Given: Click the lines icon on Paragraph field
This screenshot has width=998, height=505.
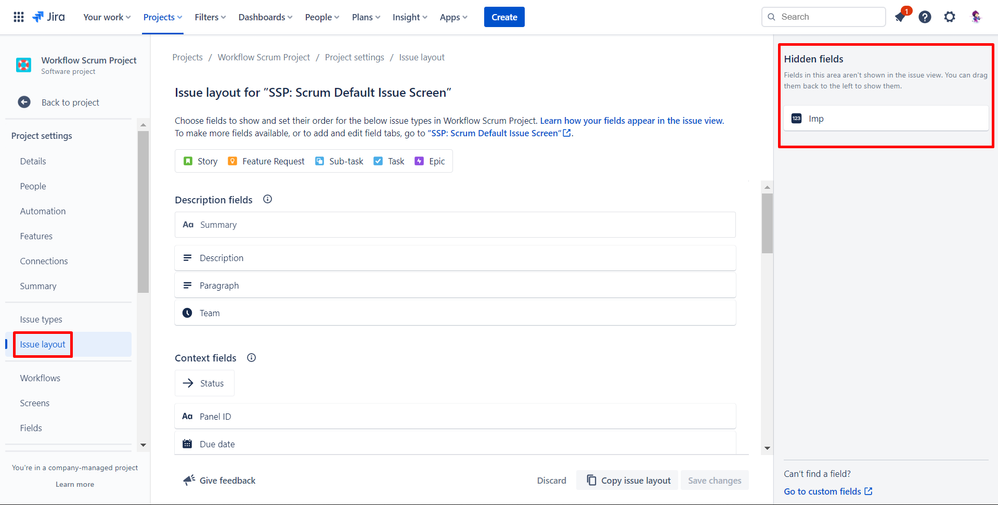Looking at the screenshot, I should click(188, 285).
